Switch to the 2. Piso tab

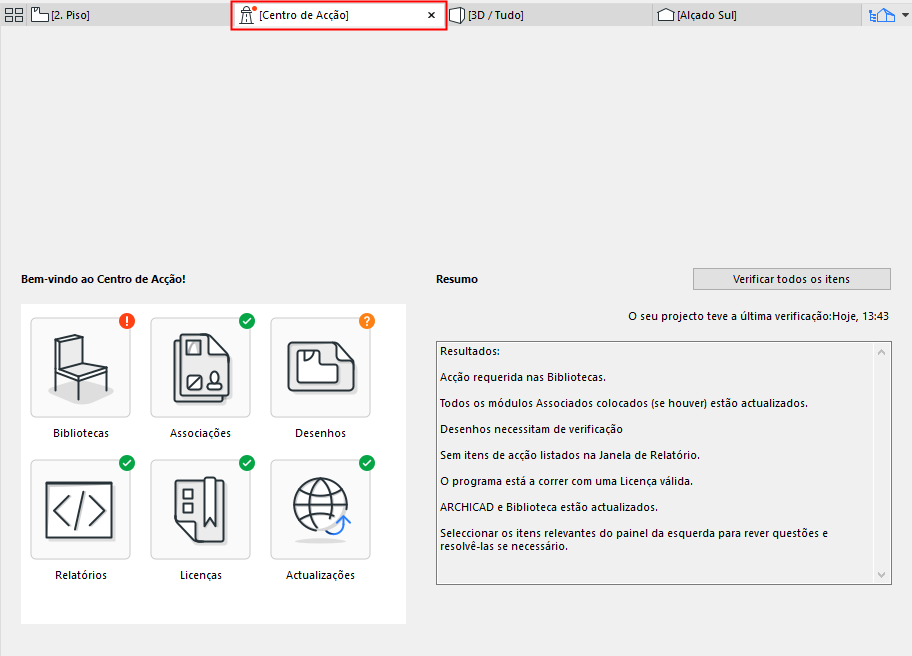[x=129, y=15]
